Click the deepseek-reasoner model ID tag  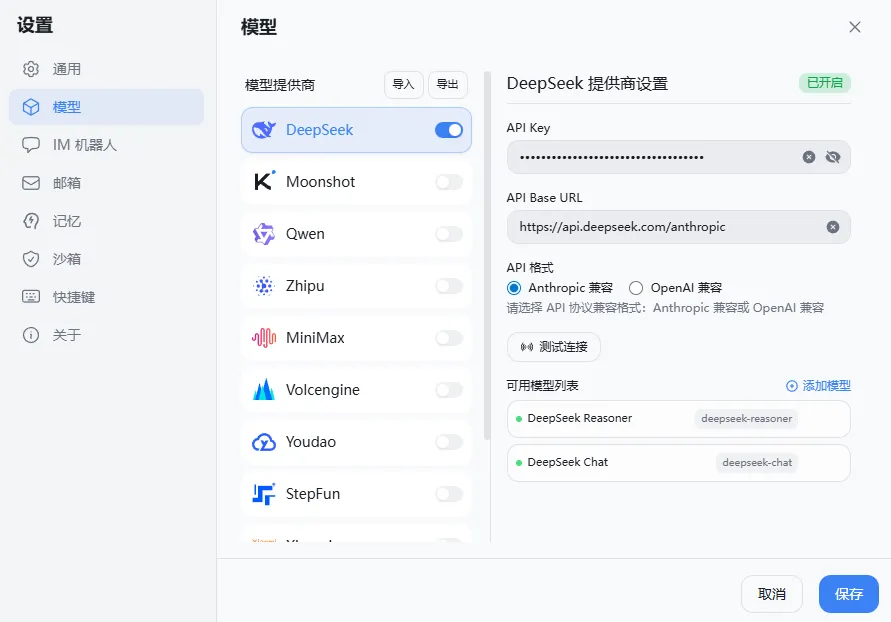coord(746,419)
